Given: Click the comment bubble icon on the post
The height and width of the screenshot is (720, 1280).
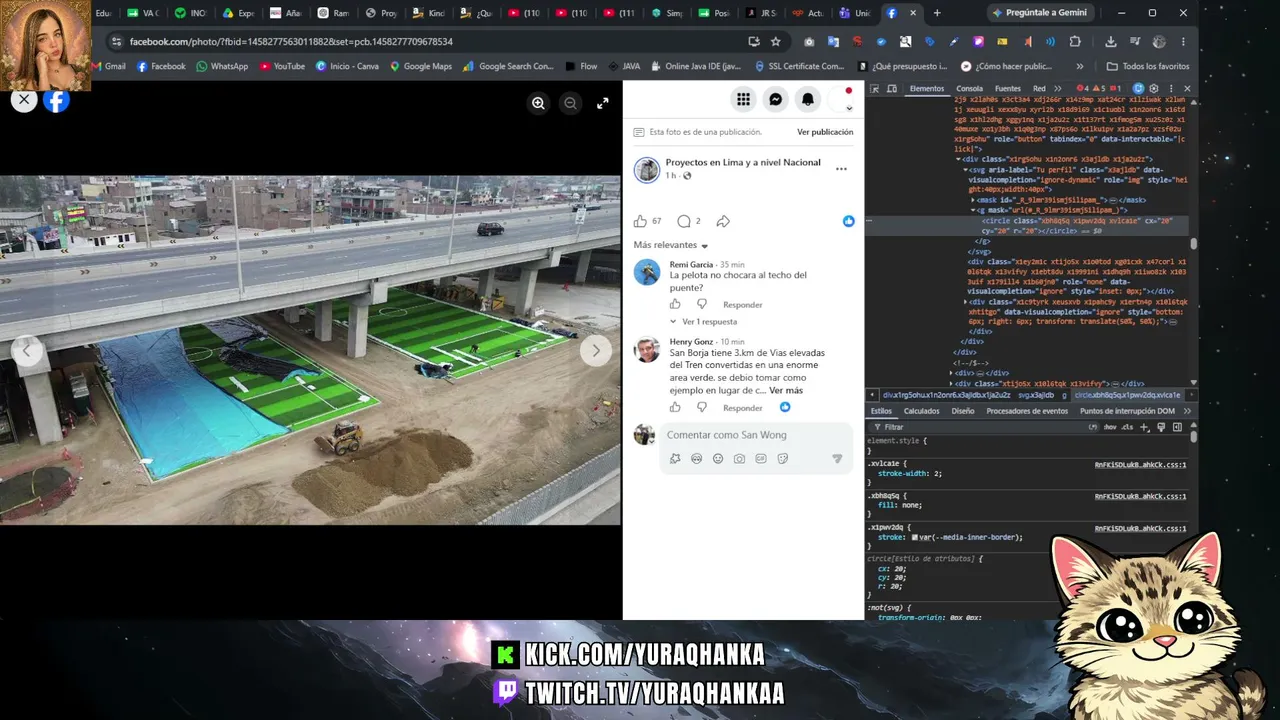Looking at the screenshot, I should (x=684, y=221).
